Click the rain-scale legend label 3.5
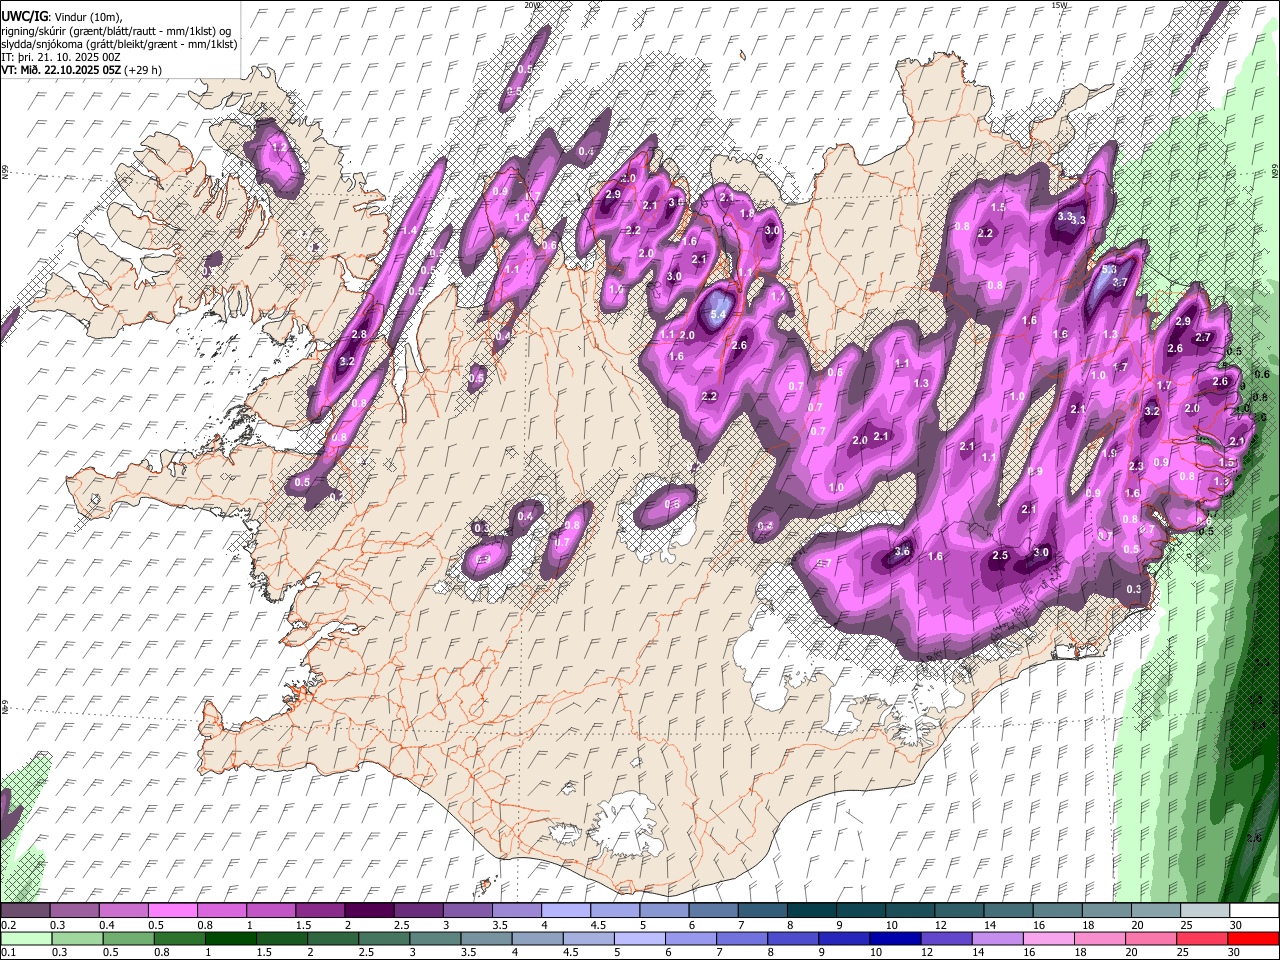This screenshot has height=960, width=1280. [x=468, y=952]
